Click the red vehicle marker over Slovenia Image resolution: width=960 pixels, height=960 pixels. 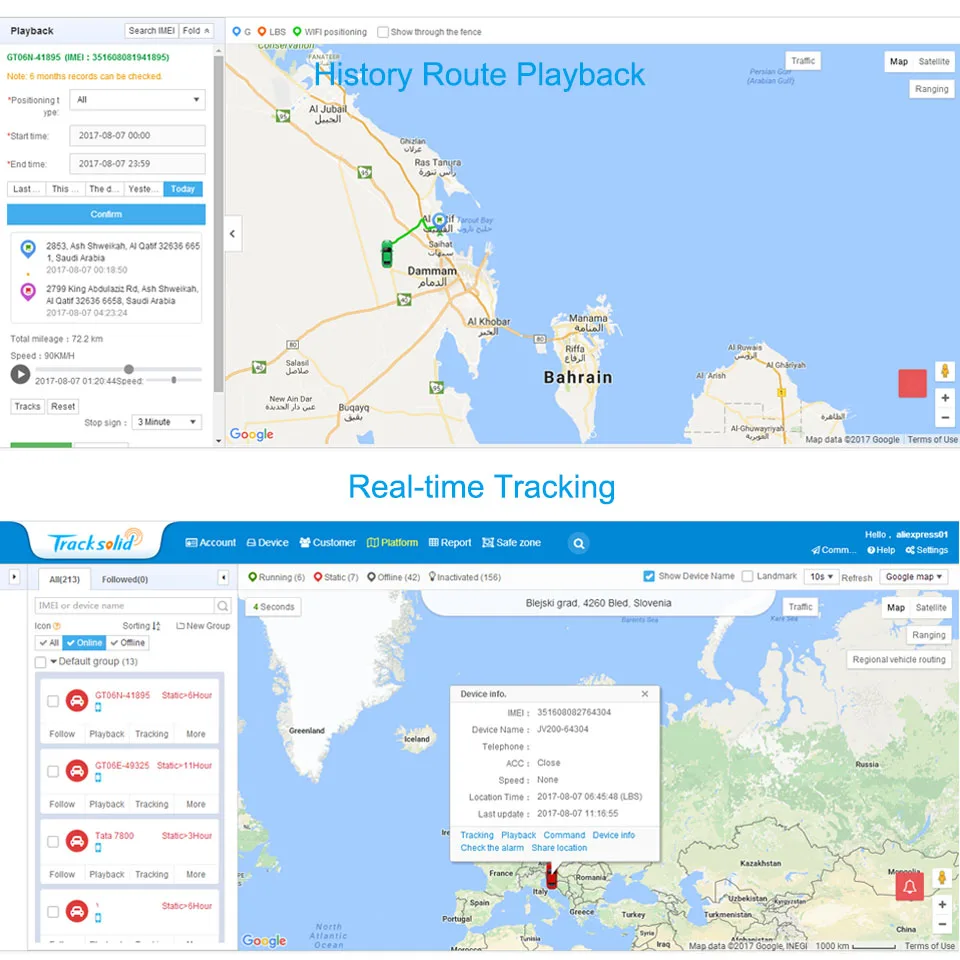(x=552, y=876)
